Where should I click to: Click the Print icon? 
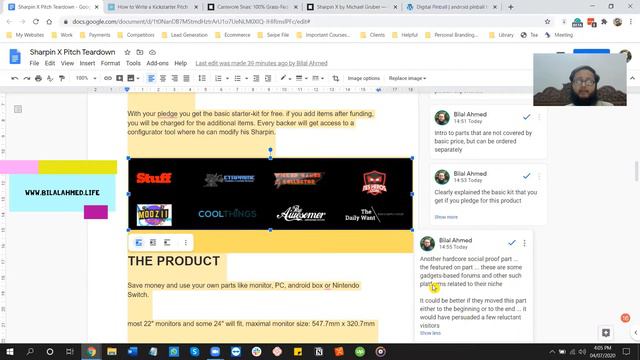(38, 78)
